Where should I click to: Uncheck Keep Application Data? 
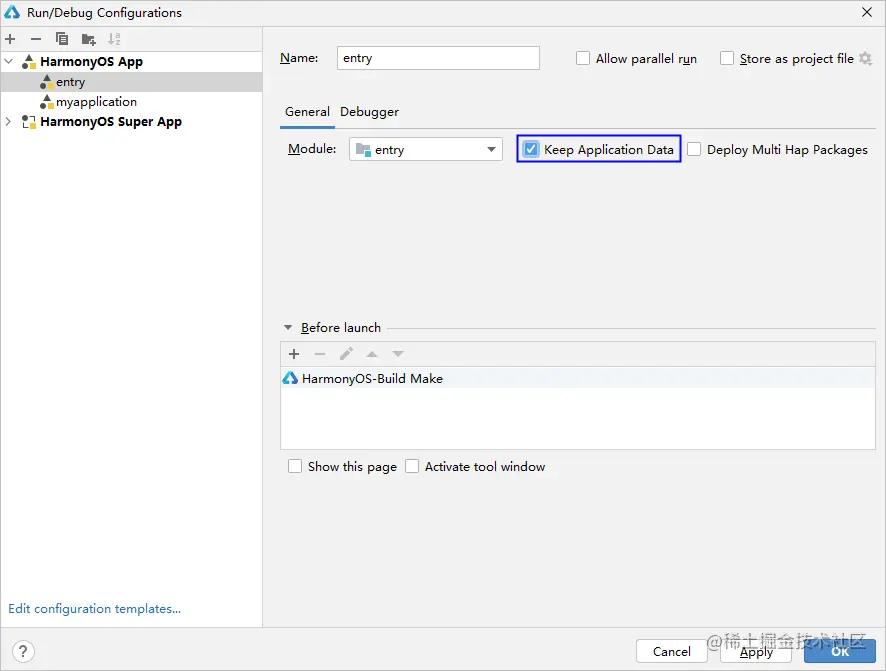click(531, 149)
